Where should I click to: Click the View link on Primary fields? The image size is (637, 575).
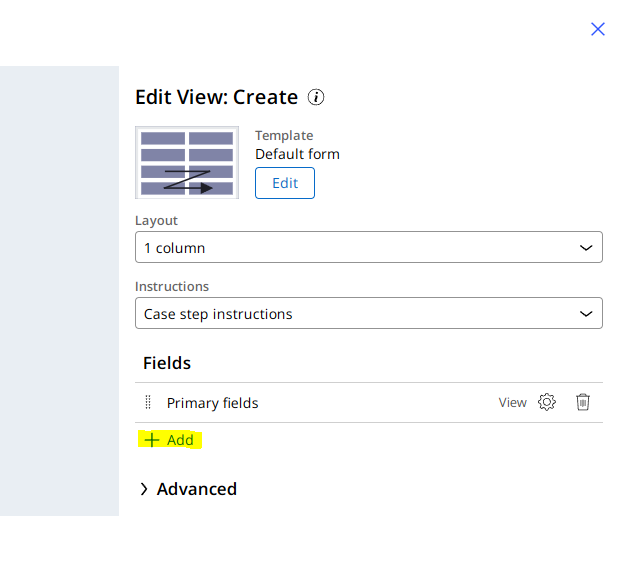[512, 403]
